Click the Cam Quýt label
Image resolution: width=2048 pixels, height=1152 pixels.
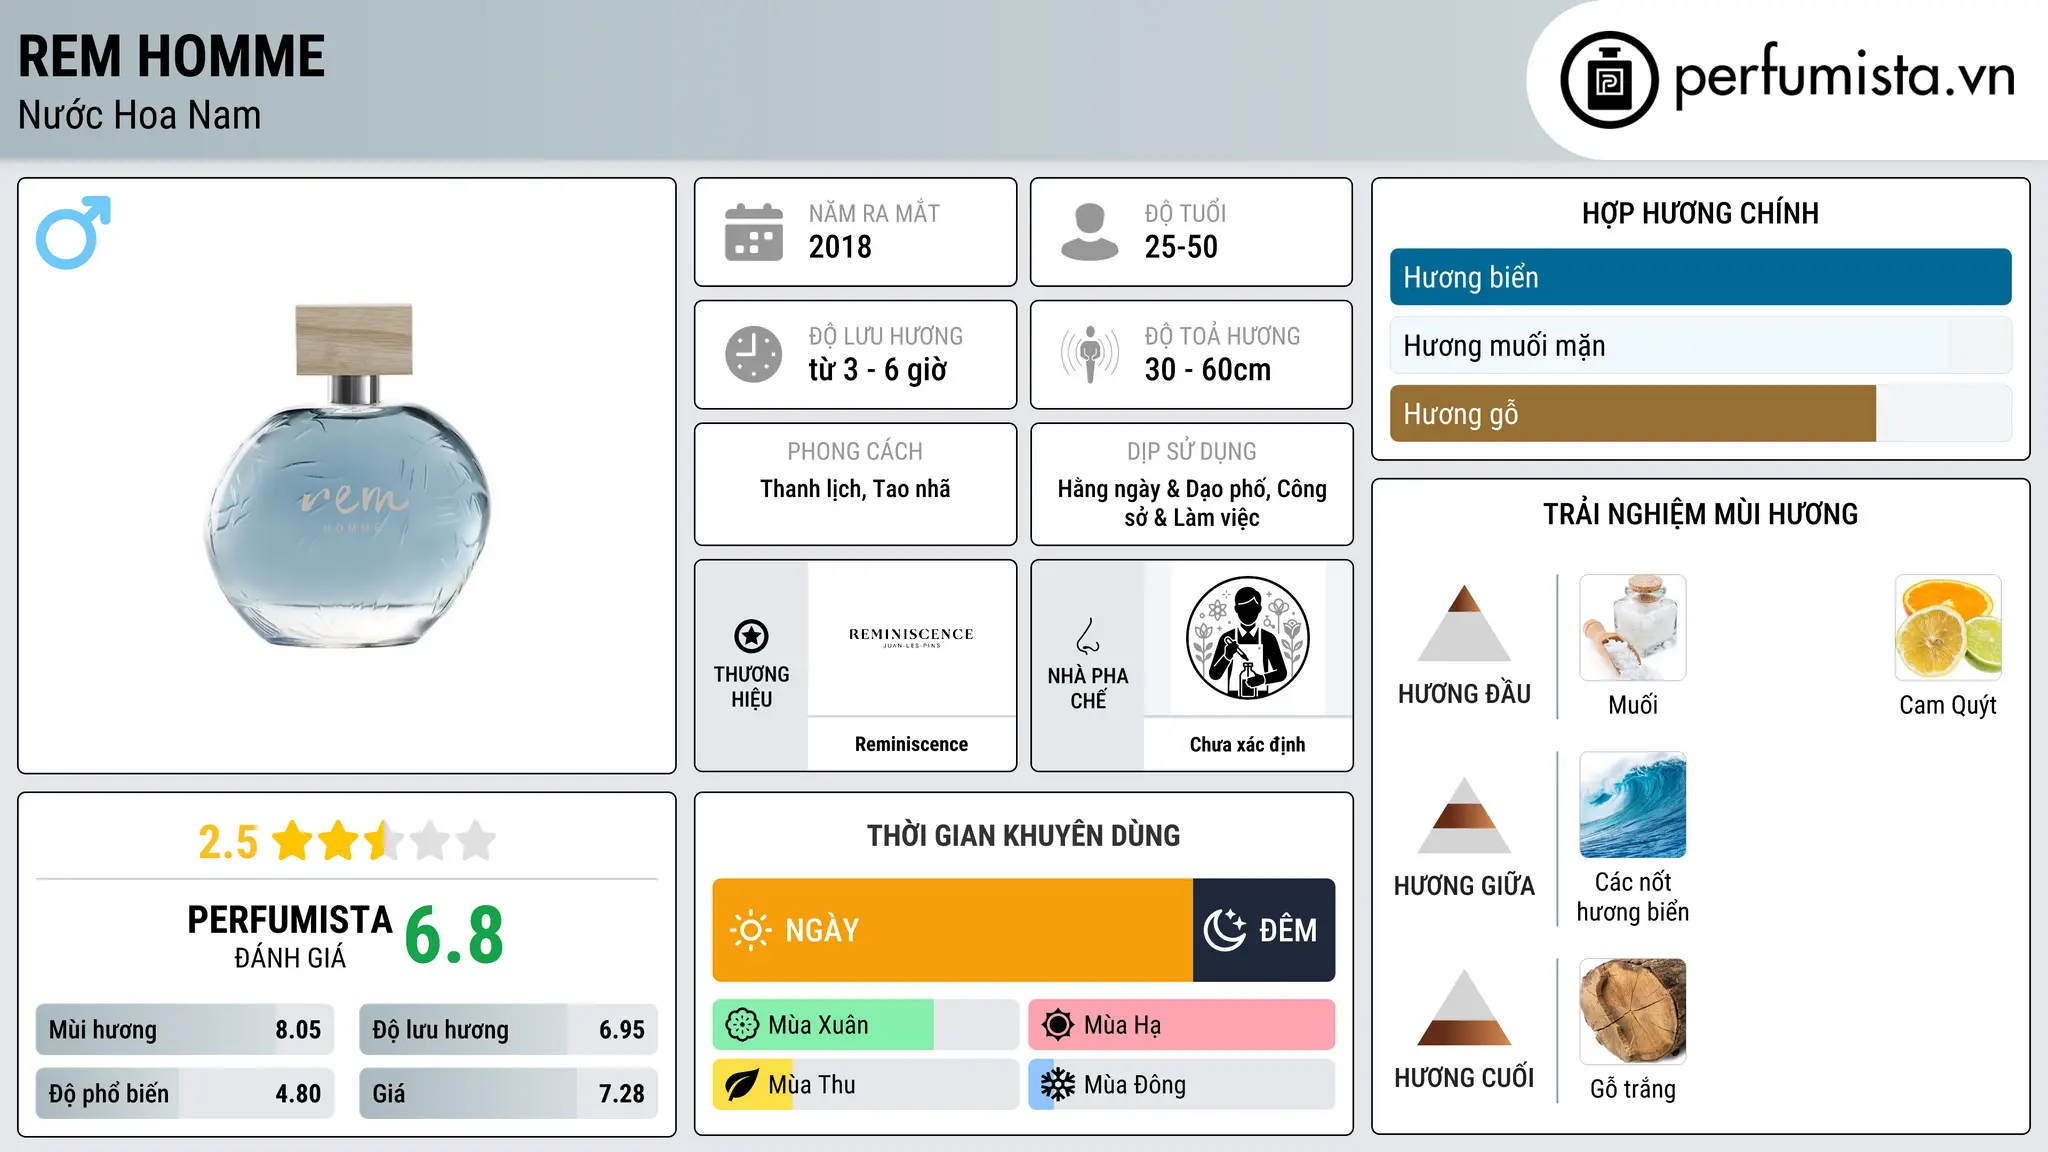click(x=1948, y=705)
